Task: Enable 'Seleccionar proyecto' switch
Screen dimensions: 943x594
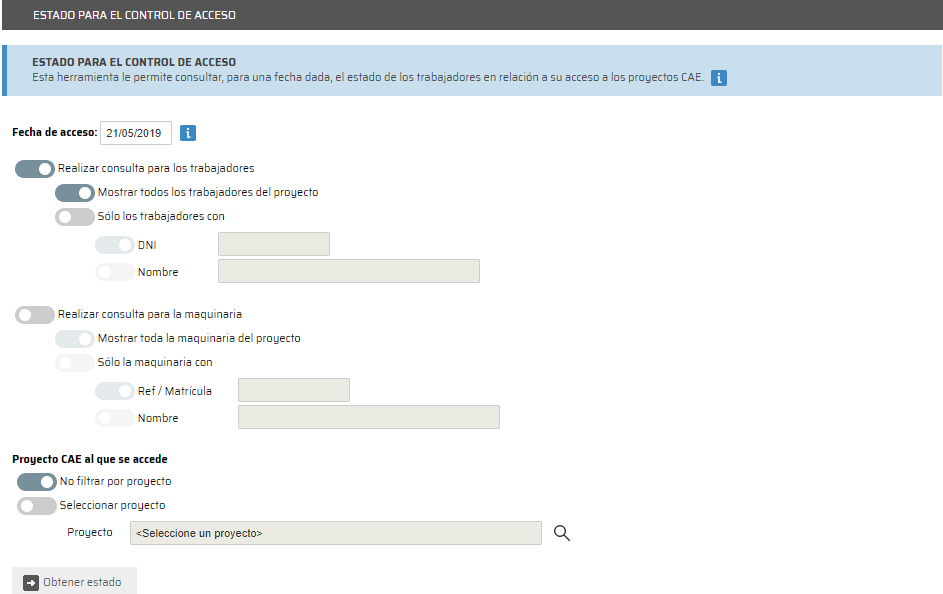Action: click(x=37, y=505)
